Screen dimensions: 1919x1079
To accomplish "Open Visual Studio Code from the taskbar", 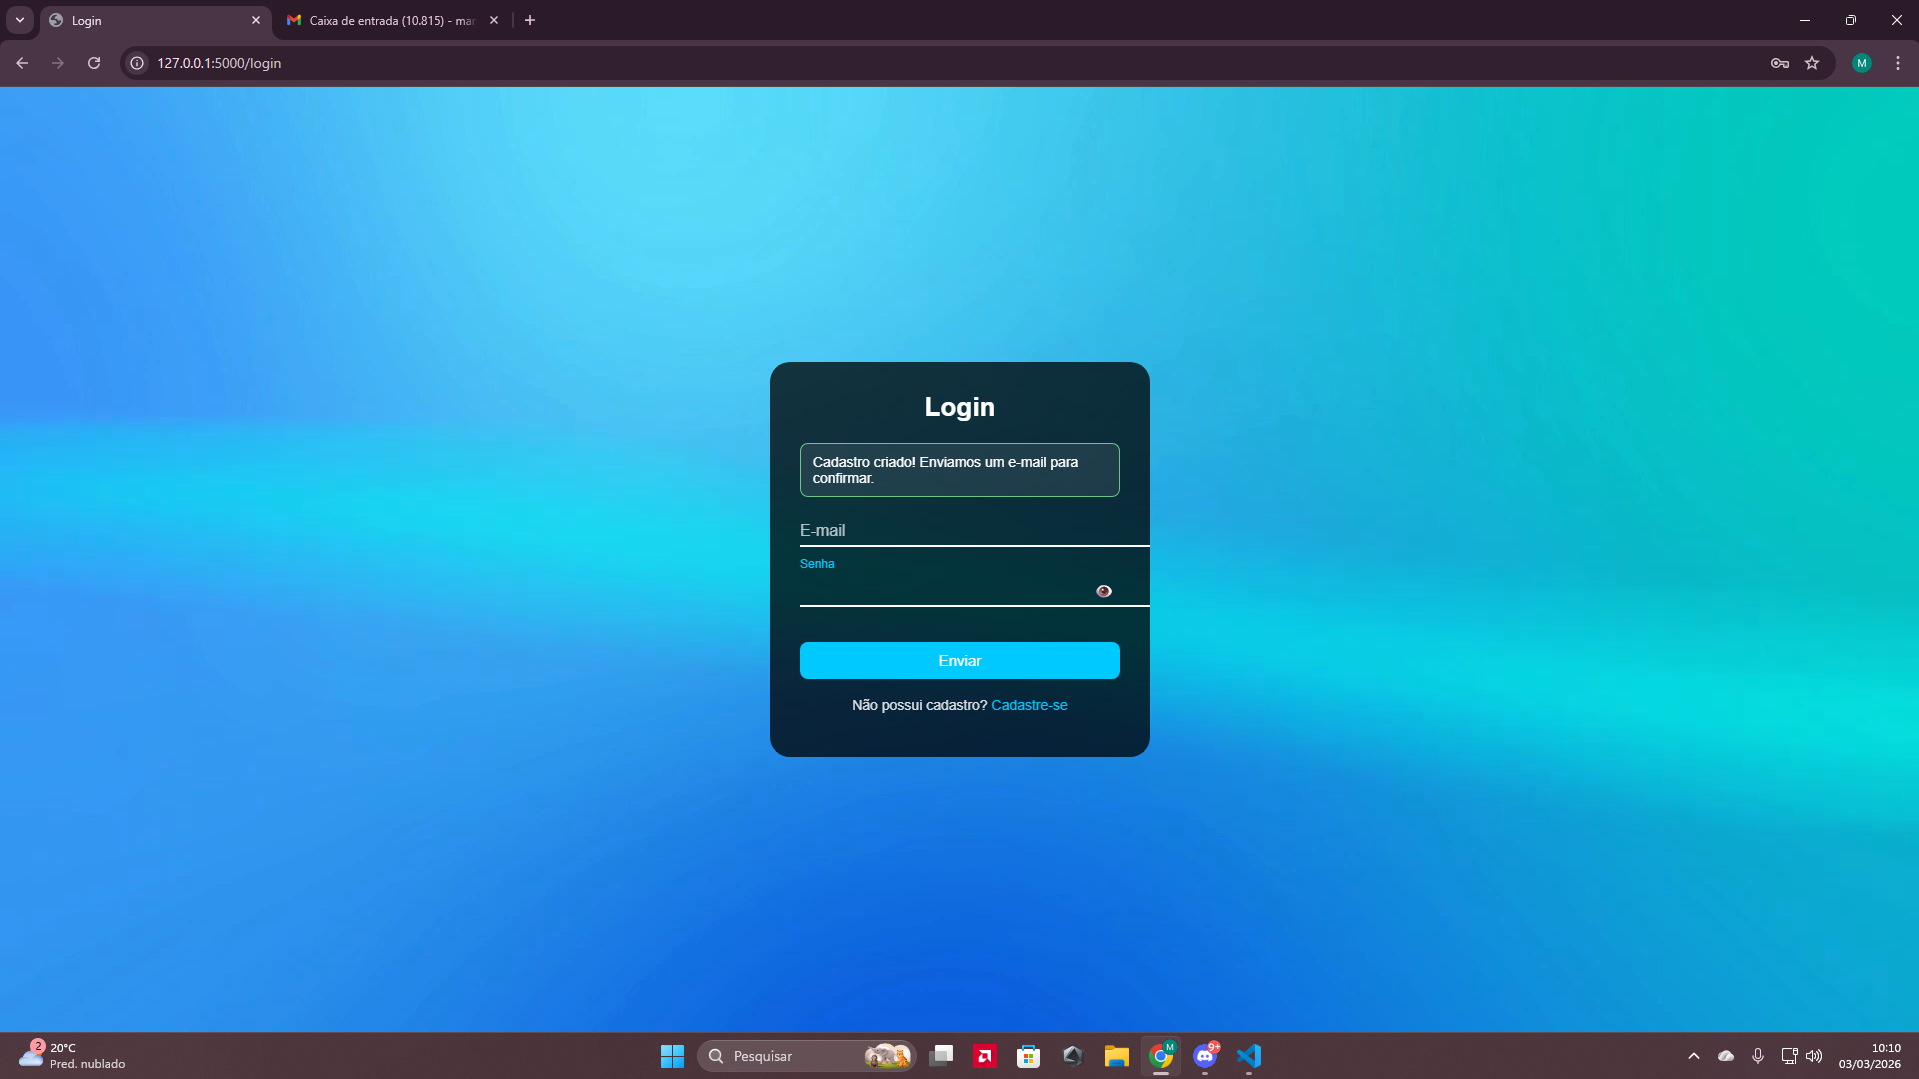I will (1249, 1055).
